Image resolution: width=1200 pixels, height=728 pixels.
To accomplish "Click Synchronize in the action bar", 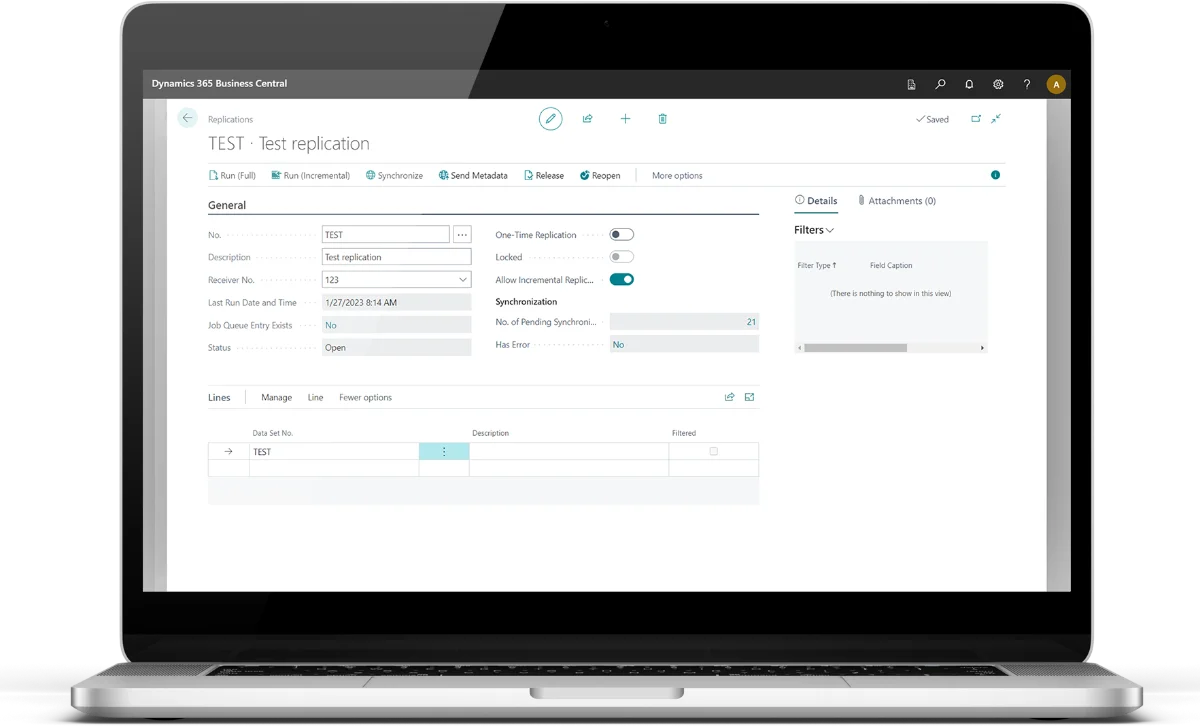I will point(394,176).
